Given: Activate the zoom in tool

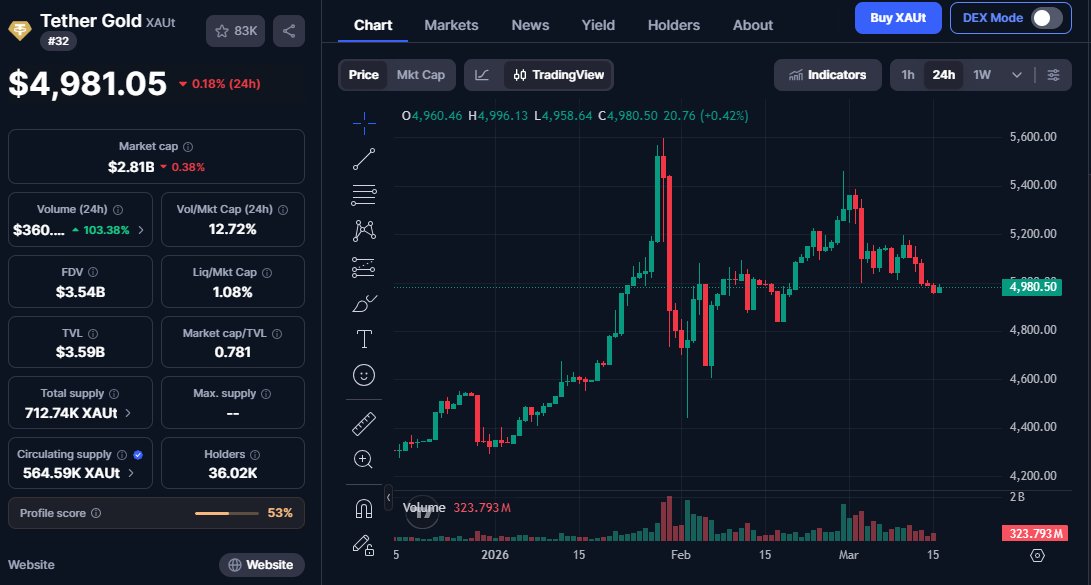Looking at the screenshot, I should [363, 459].
